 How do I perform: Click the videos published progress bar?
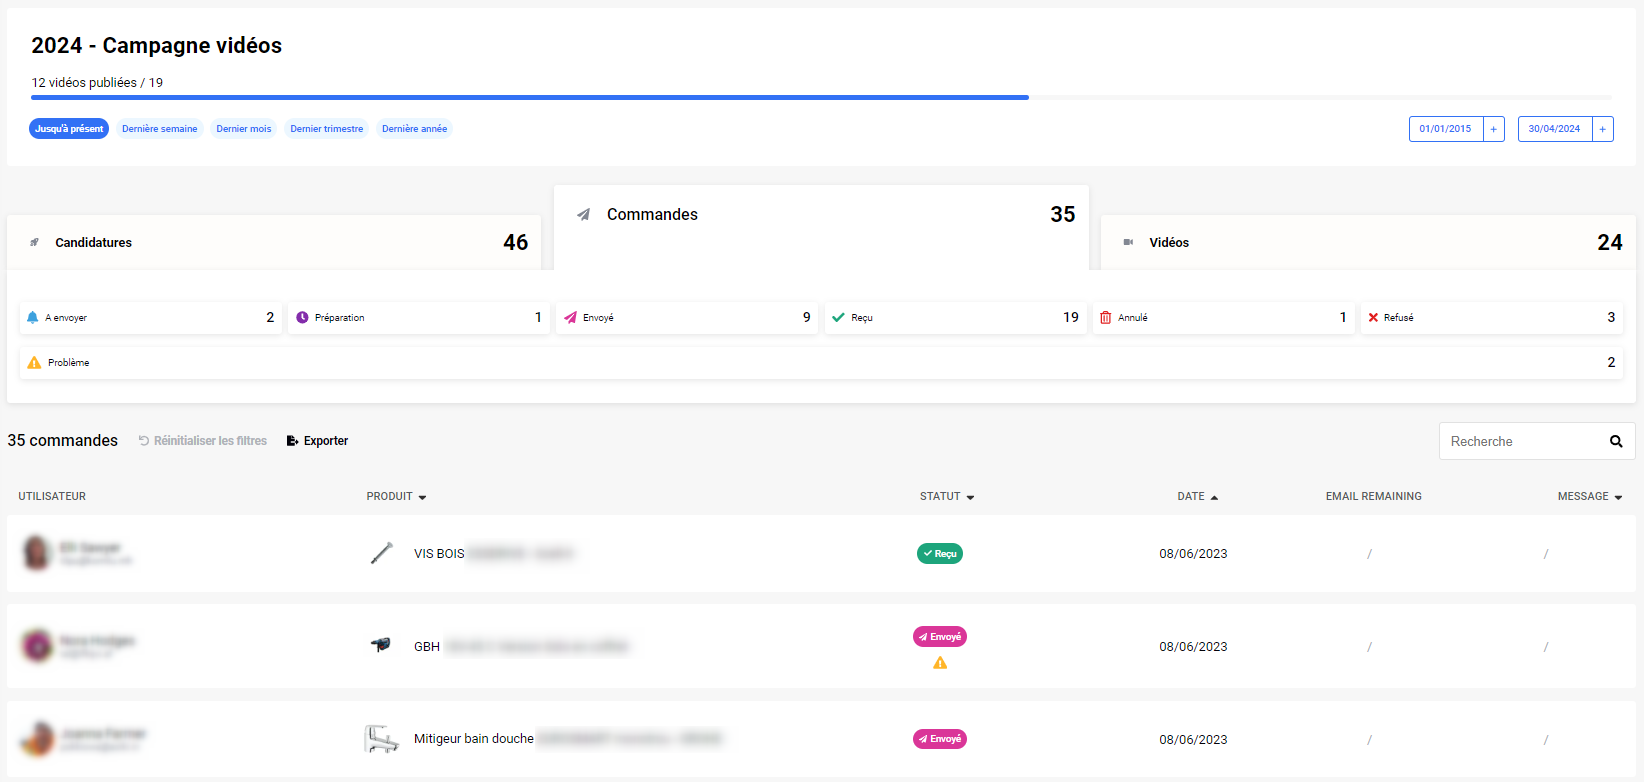pyautogui.click(x=530, y=98)
